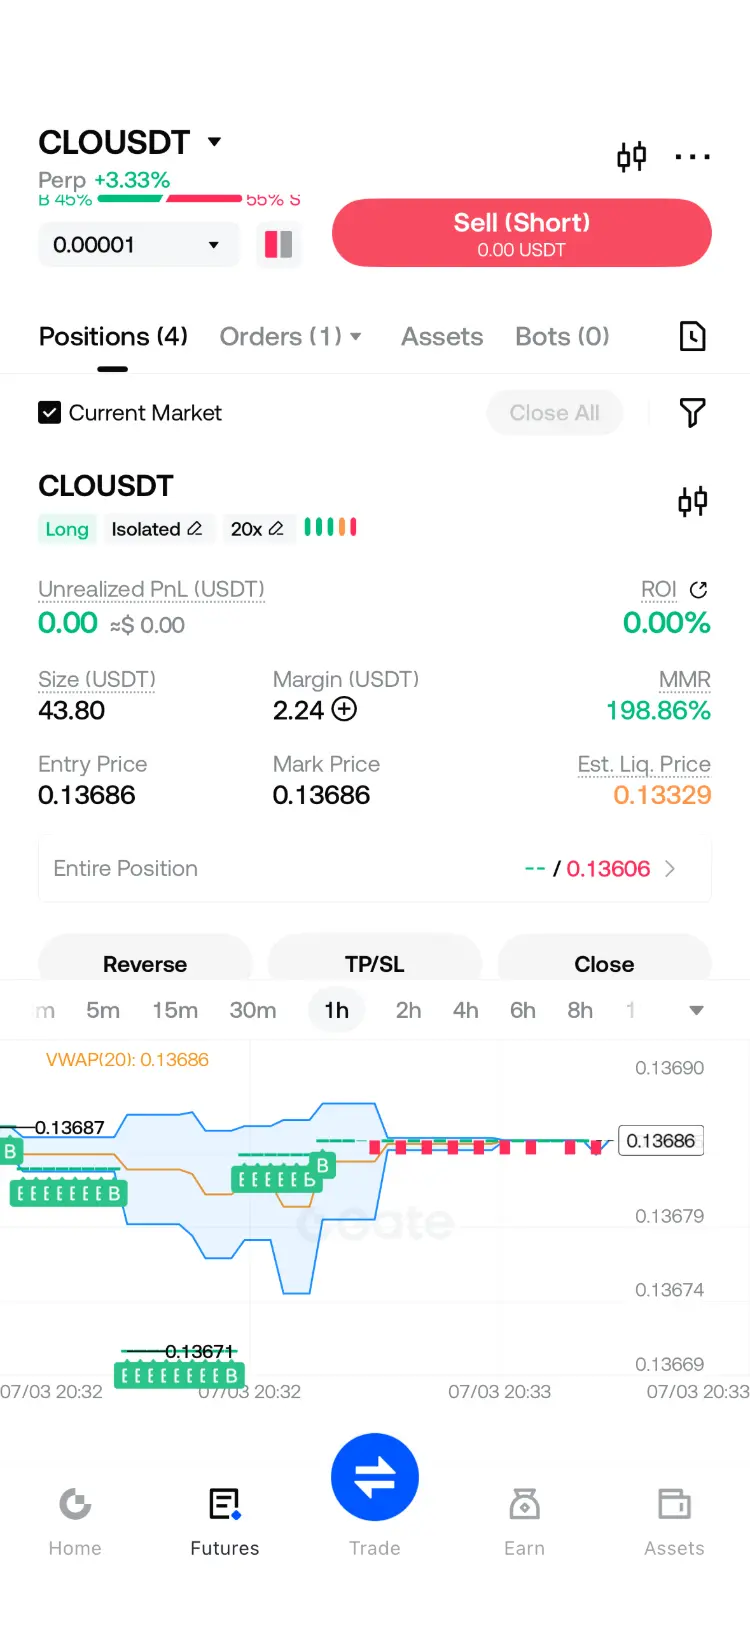Viewport: 750px width, 1626px height.
Task: Tap the Close All button
Action: click(x=554, y=413)
